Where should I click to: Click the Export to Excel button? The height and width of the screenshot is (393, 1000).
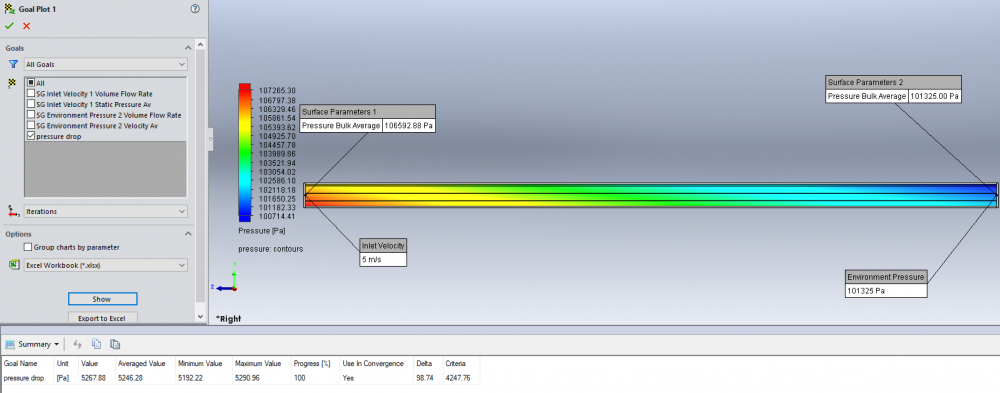pyautogui.click(x=102, y=318)
